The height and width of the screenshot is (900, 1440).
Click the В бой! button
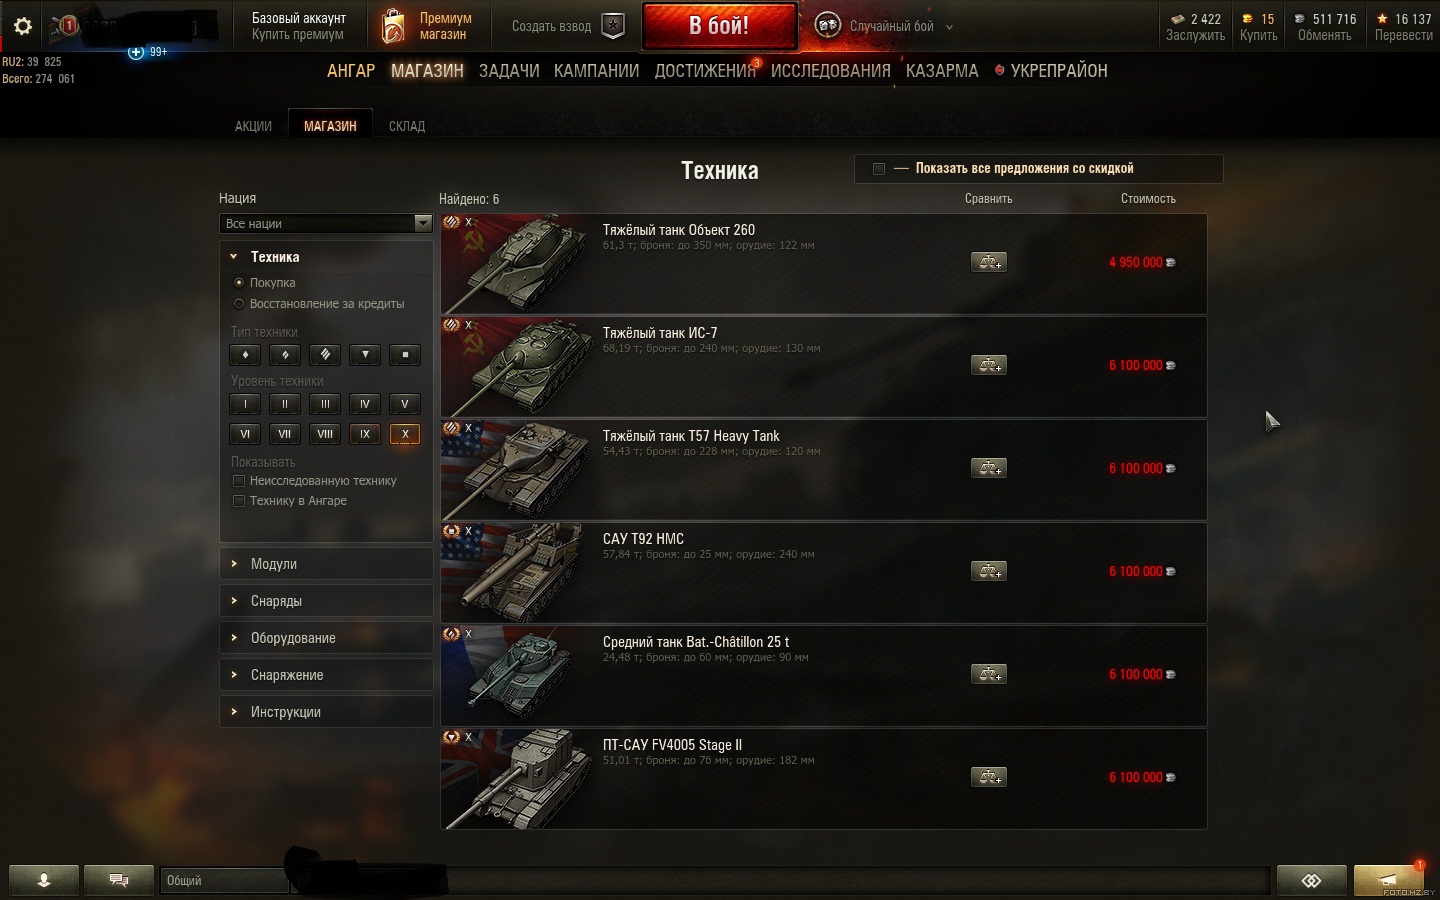click(719, 26)
